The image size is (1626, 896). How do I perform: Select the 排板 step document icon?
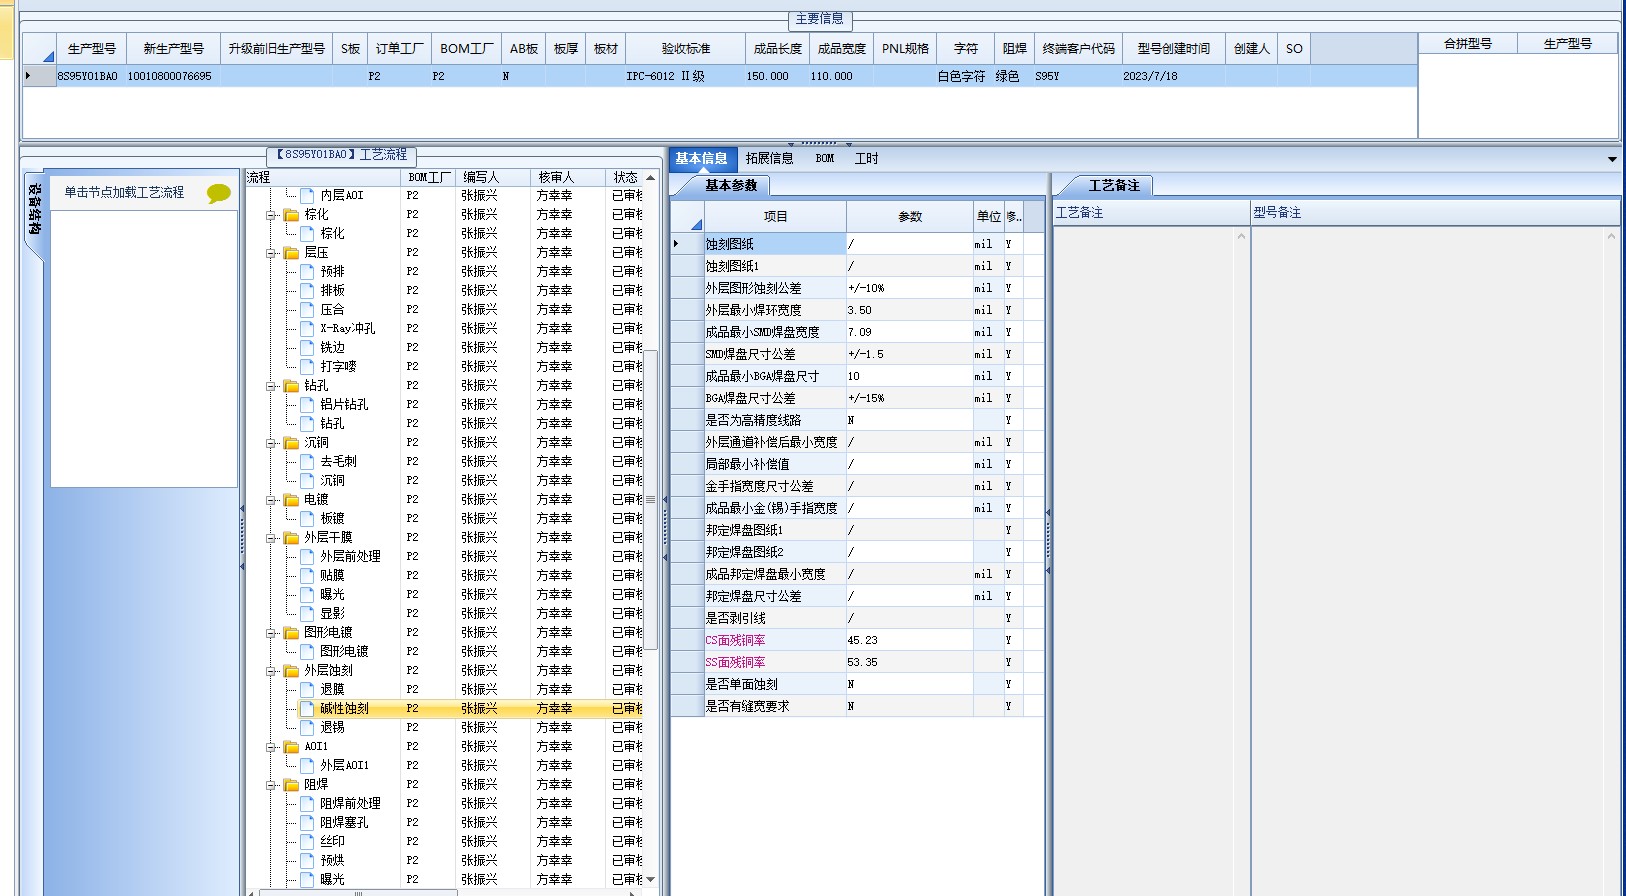308,290
